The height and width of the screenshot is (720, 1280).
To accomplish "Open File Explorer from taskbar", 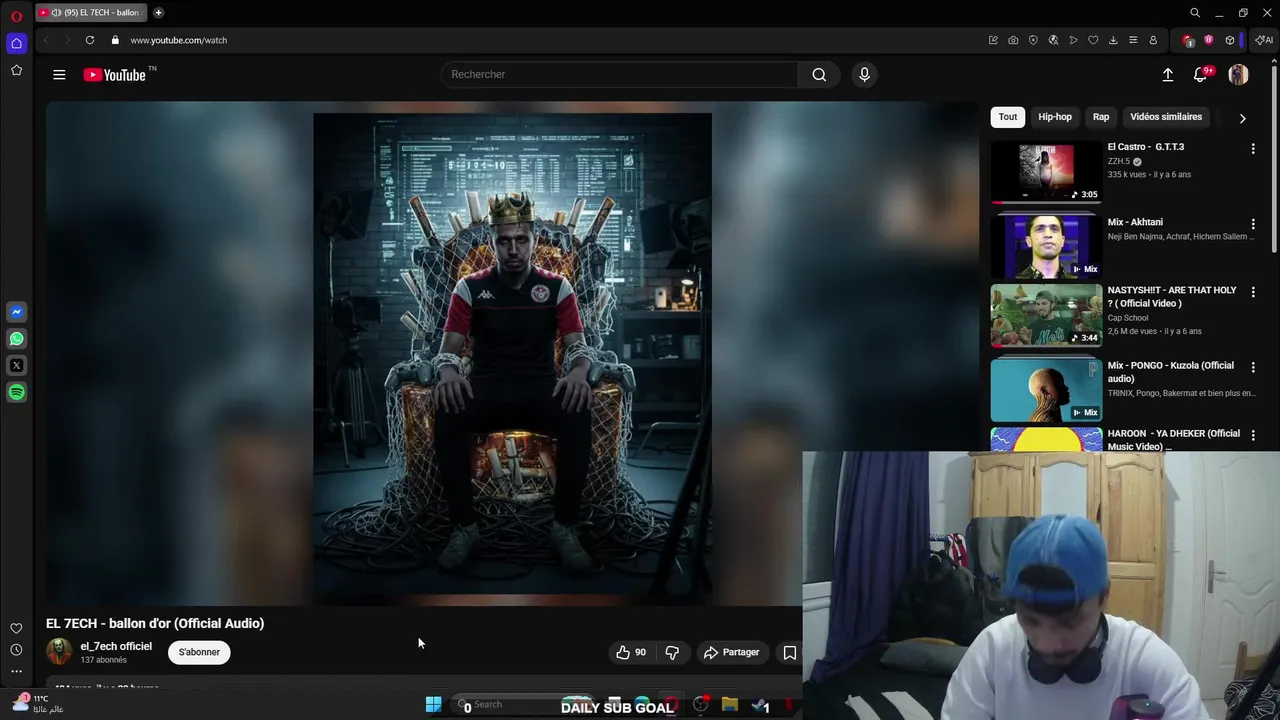I will point(730,704).
